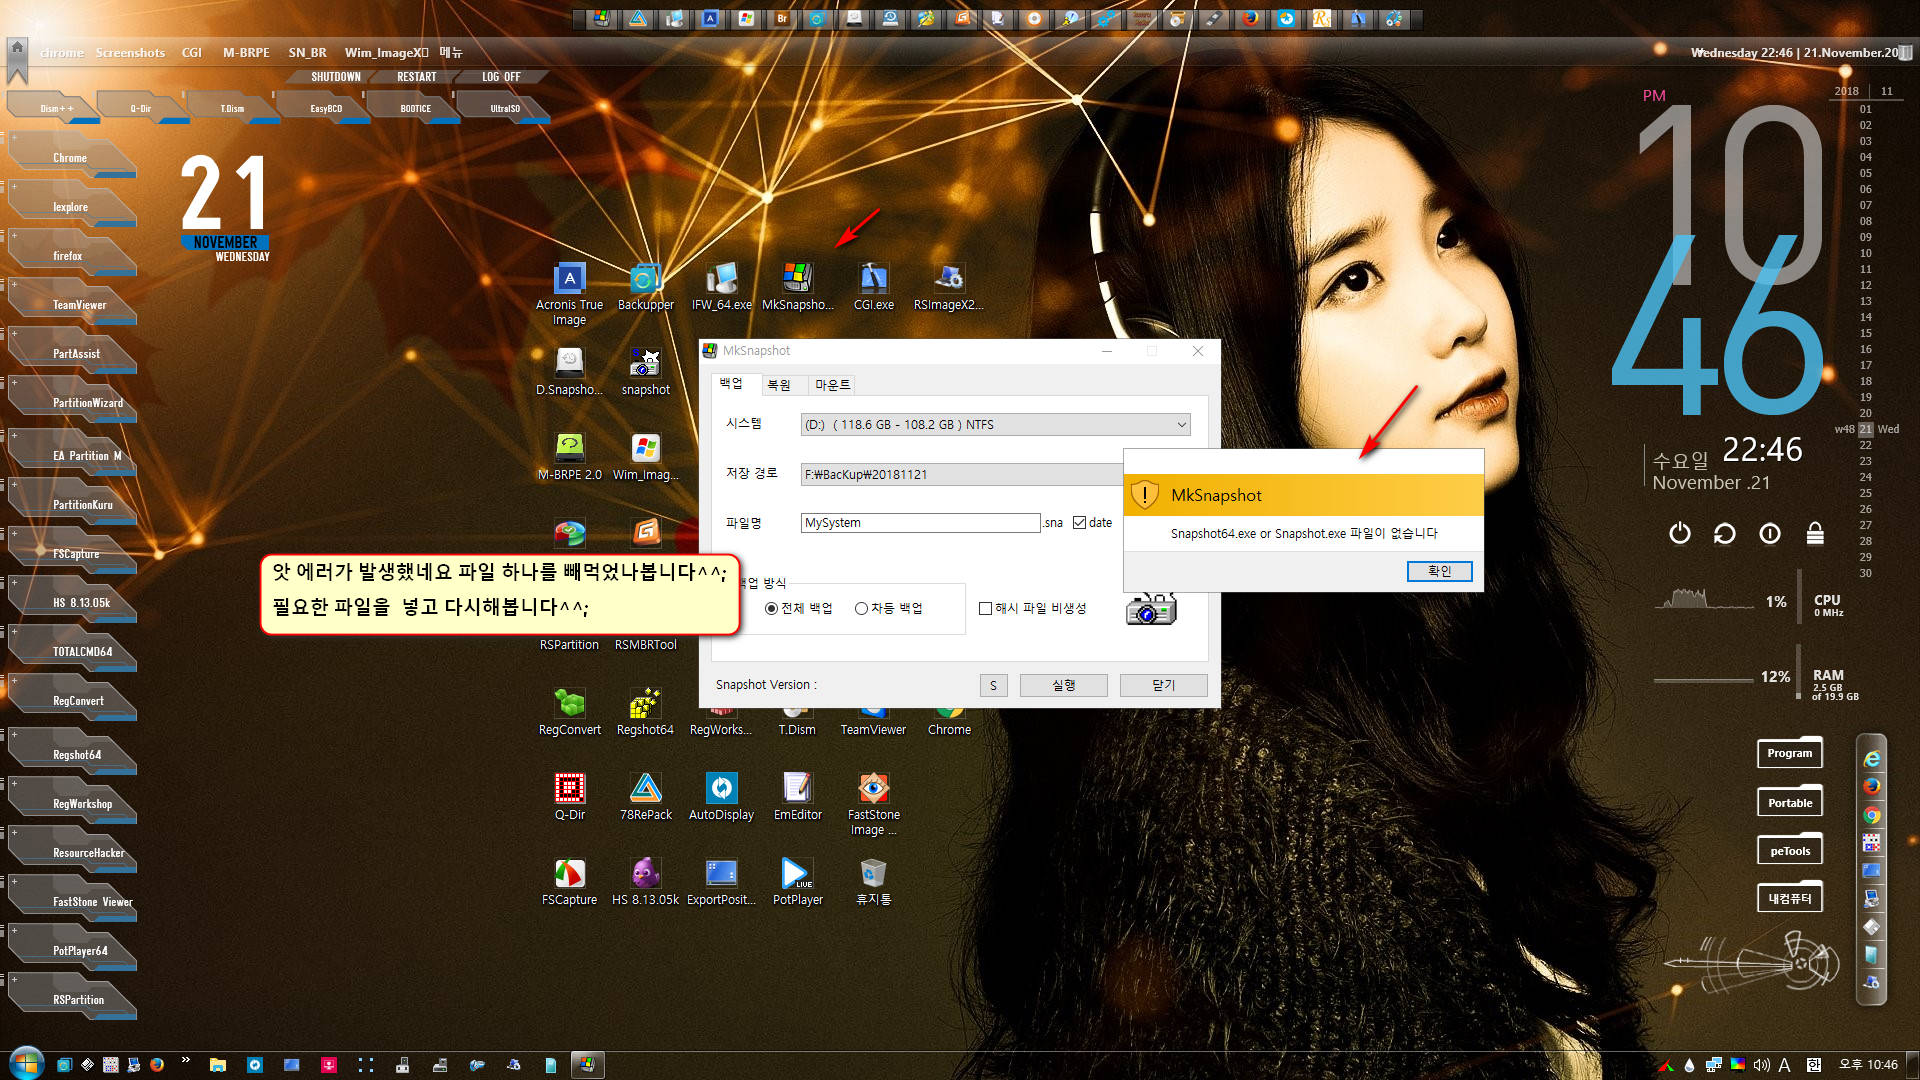Click the volume icon in system tray
1920x1080 pixels.
[1761, 1065]
